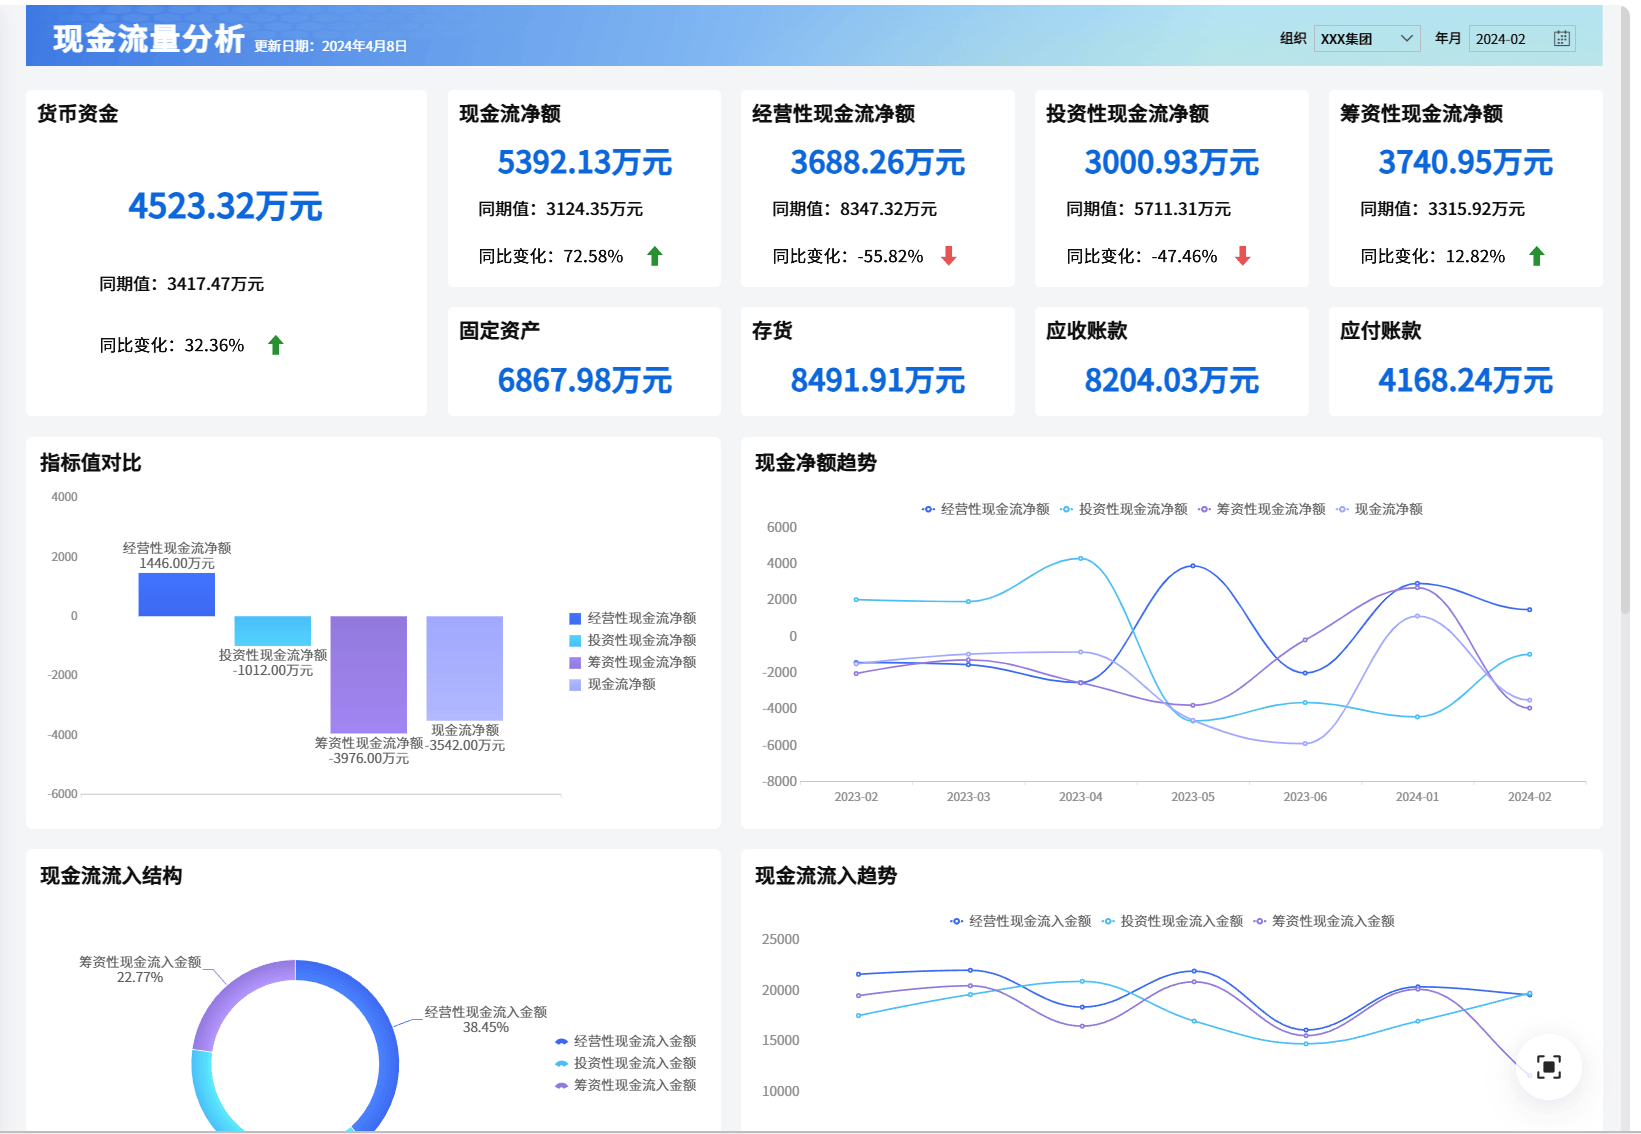The width and height of the screenshot is (1641, 1134).
Task: Click the 货币资金 value 4523.32万元
Action: 225,207
